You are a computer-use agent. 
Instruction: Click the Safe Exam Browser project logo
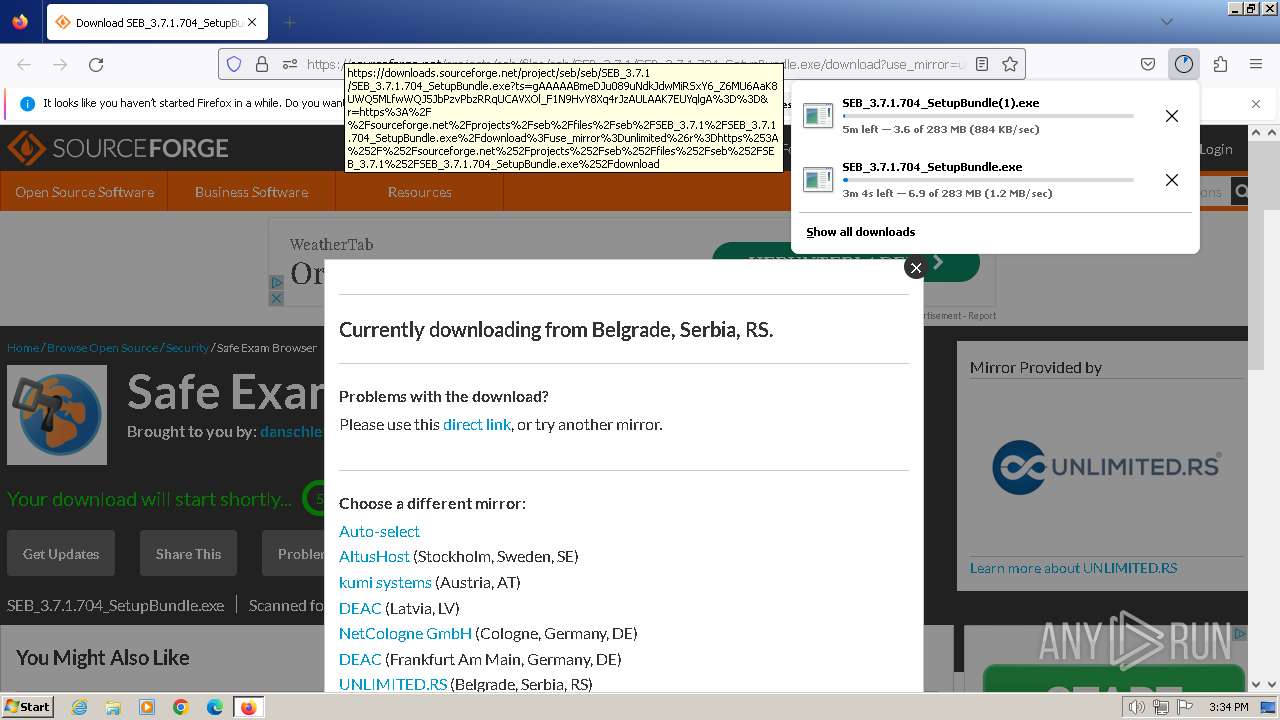tap(57, 415)
